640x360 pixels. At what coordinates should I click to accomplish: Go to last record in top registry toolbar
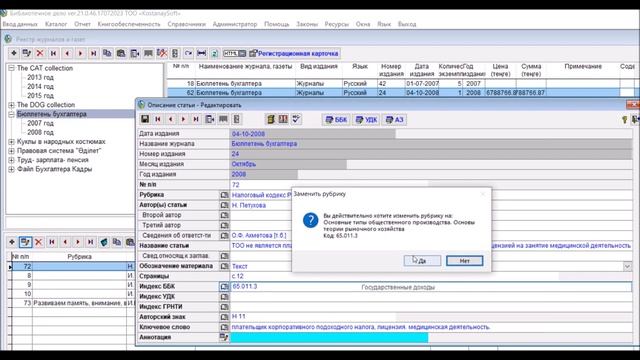pos(93,53)
